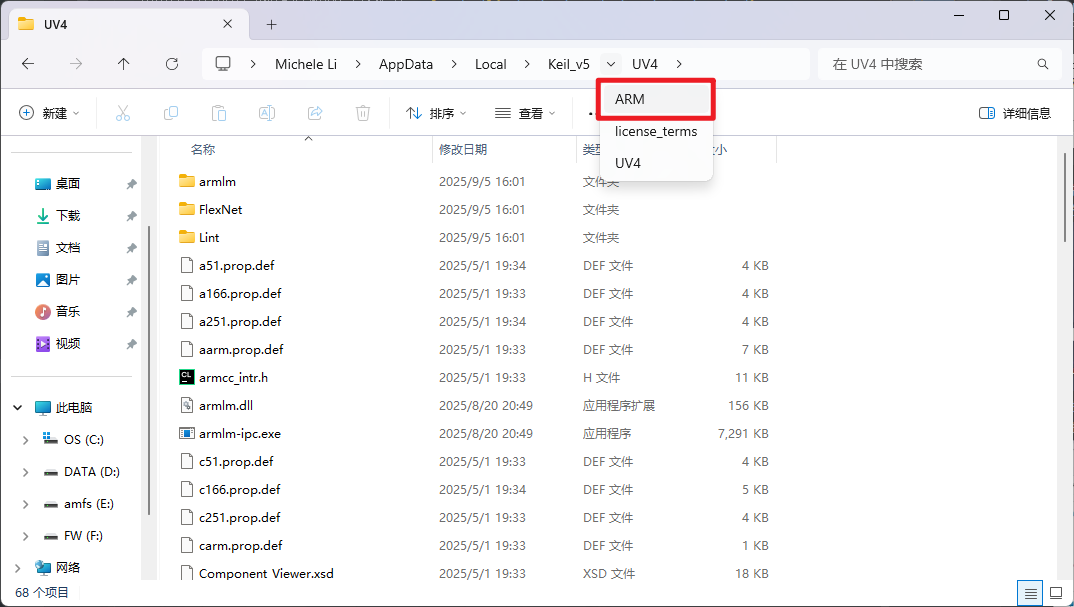Toggle the 详细信息 details pane
The image size is (1074, 607).
point(1015,114)
